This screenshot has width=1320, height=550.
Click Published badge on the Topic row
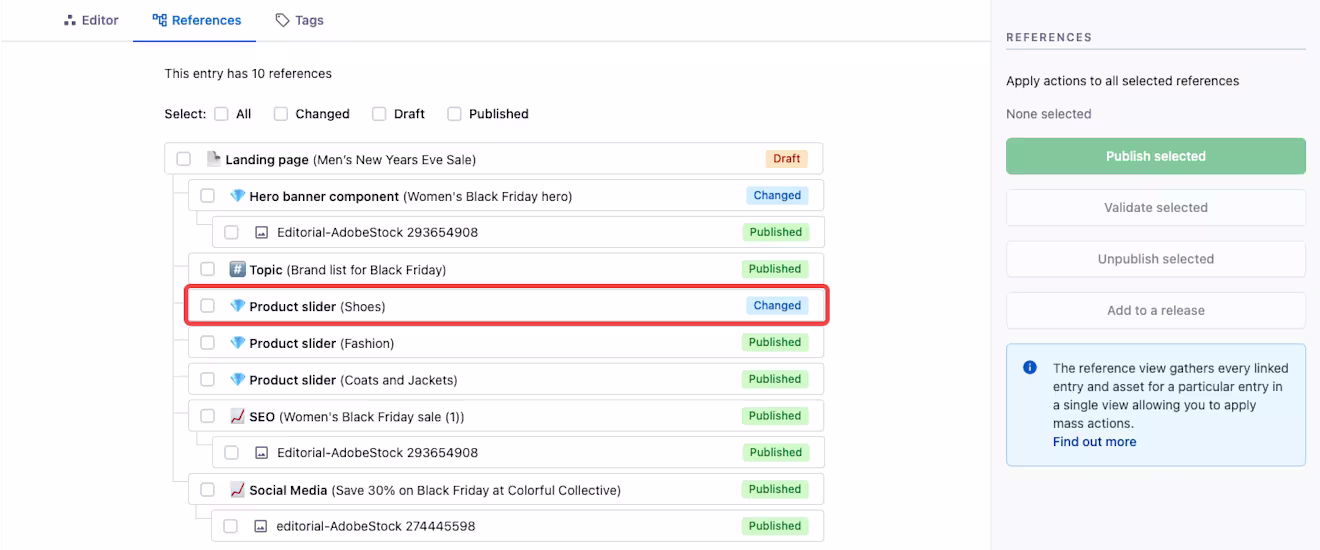click(775, 269)
